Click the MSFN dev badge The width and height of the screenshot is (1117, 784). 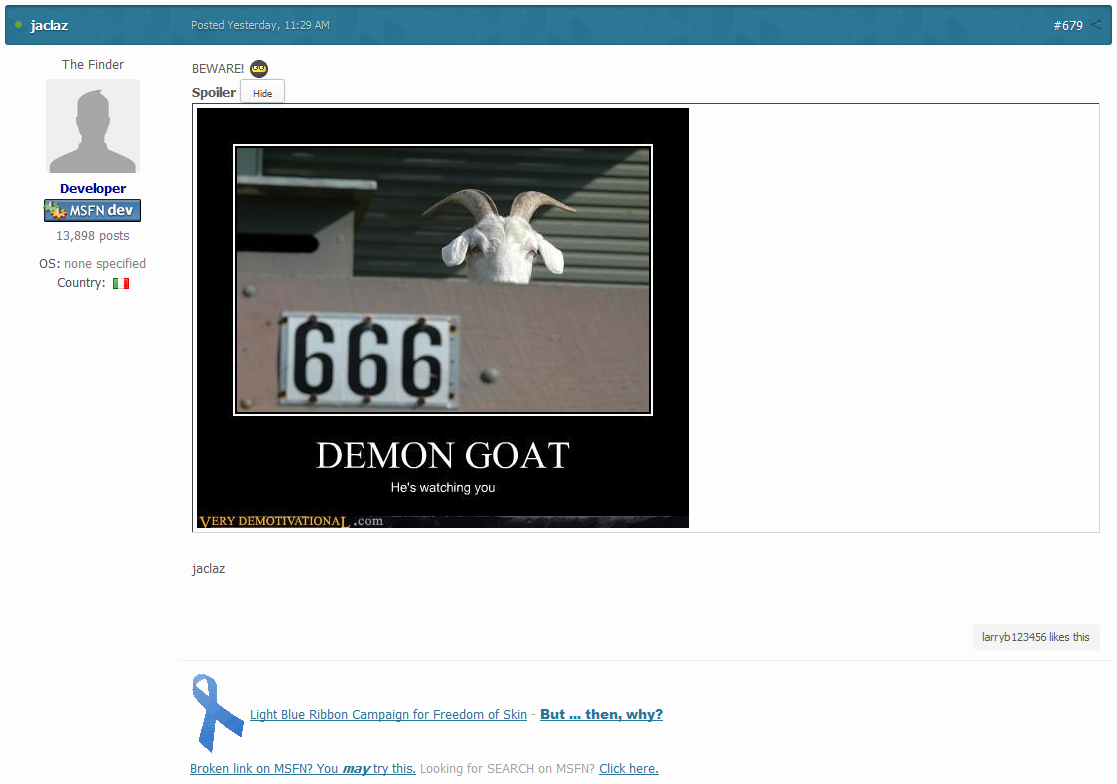tap(93, 211)
